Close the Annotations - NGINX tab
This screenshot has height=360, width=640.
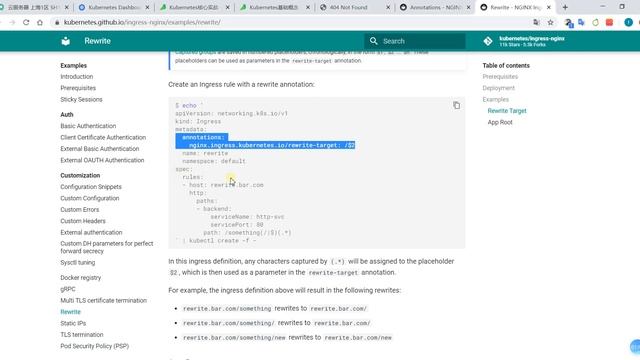pos(468,7)
